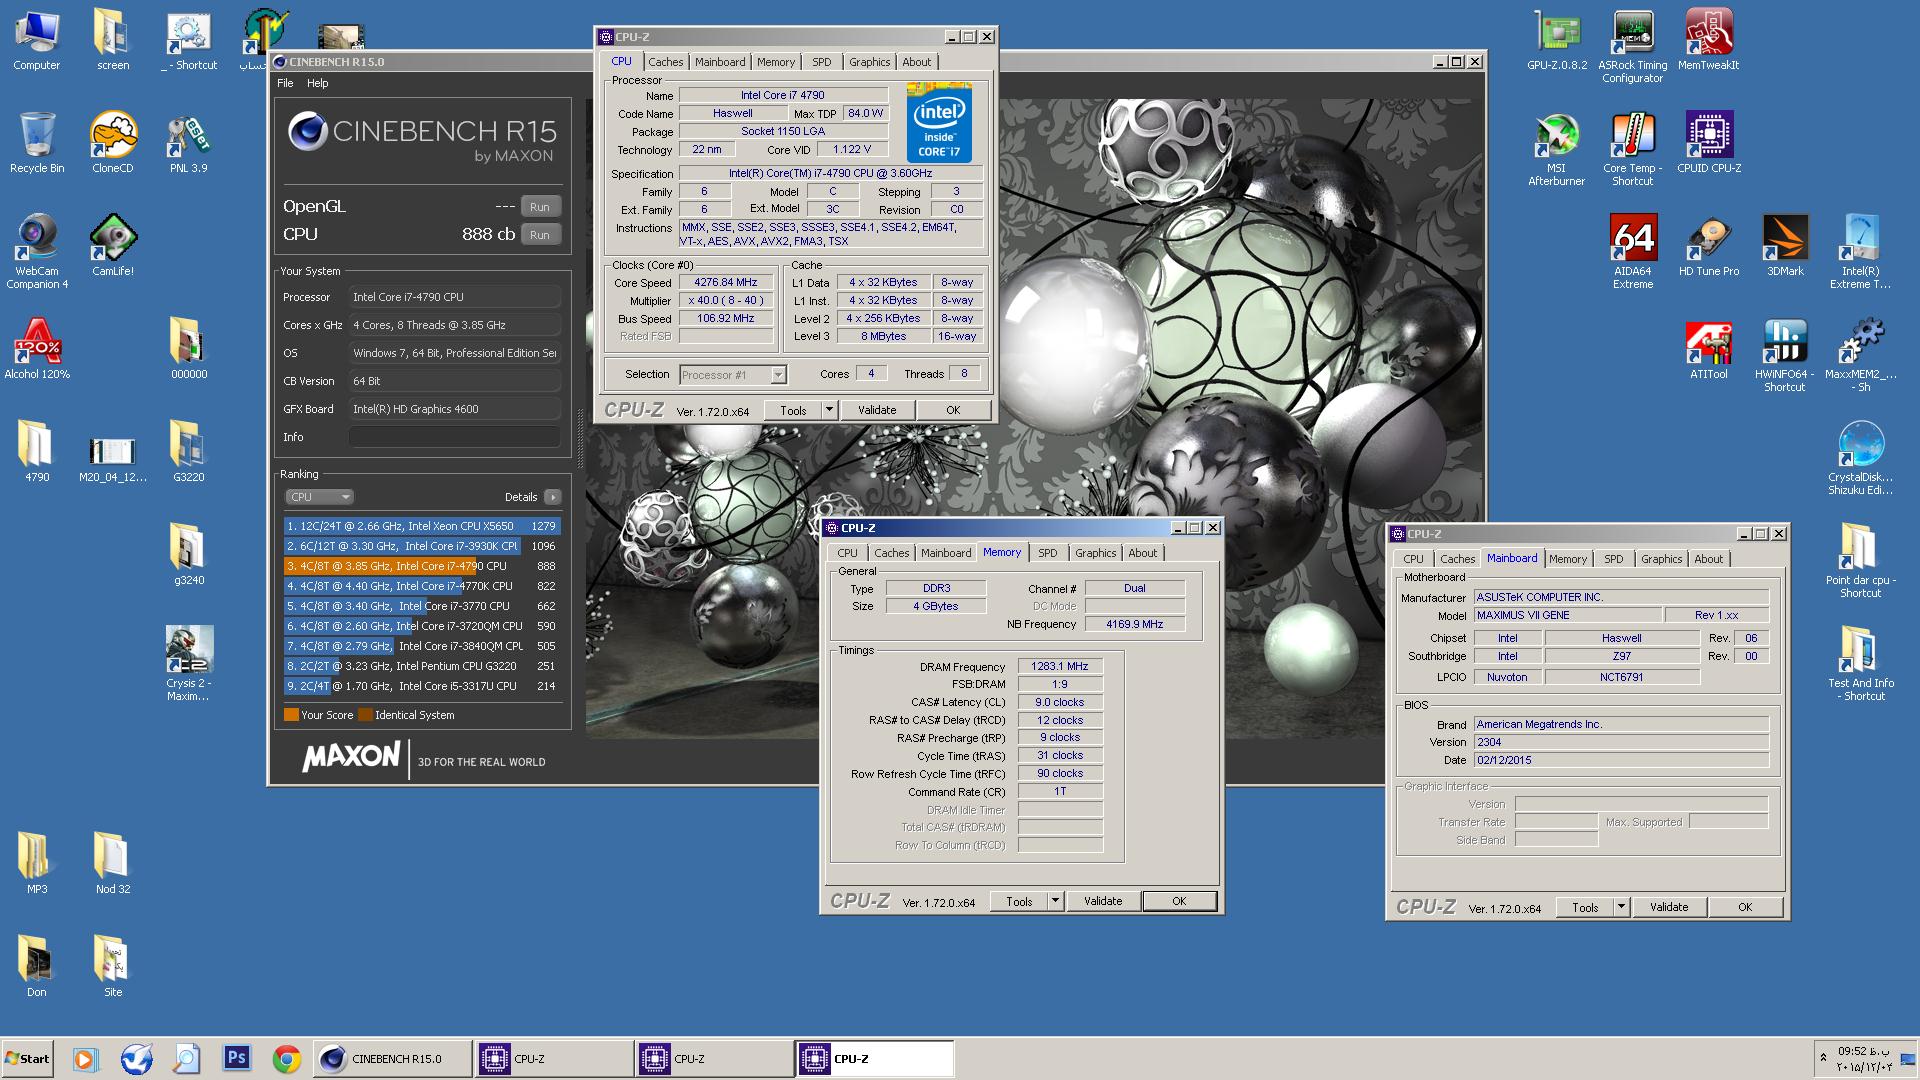Open ASRock Timing Configurator icon
1920x1080 pixels.
pyautogui.click(x=1632, y=47)
